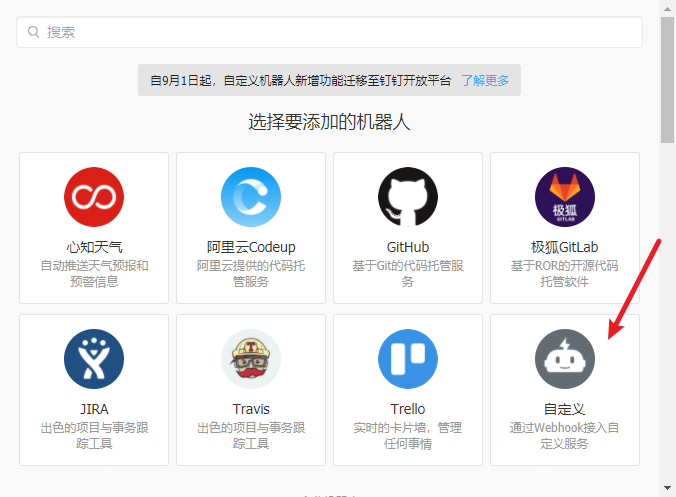Click description 自动推送天气预报和预警信息

pyautogui.click(x=94, y=273)
